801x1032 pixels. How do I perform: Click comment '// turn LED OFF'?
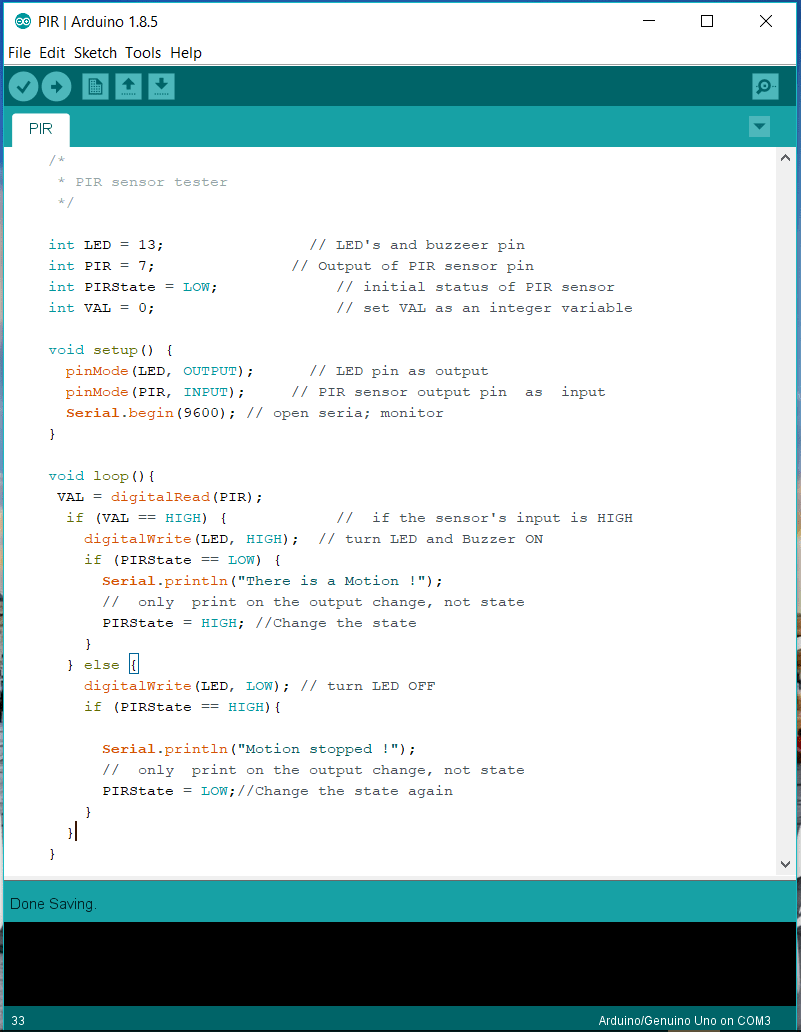368,686
